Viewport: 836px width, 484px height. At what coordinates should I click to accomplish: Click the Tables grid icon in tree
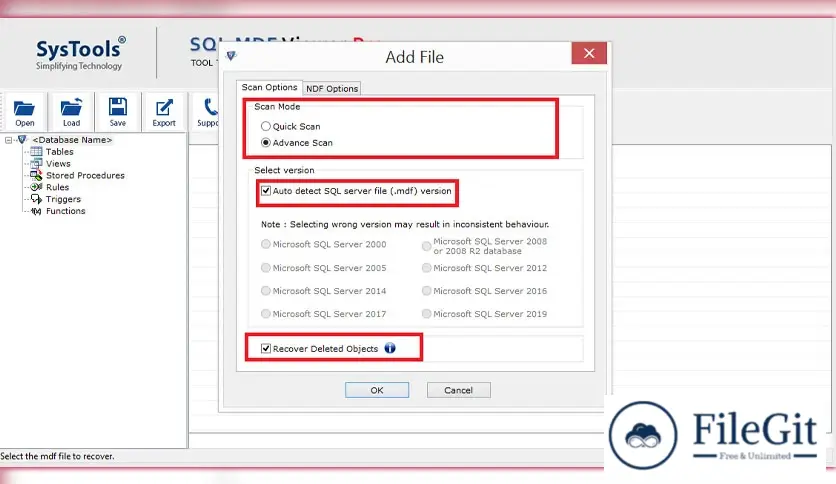click(x=36, y=151)
